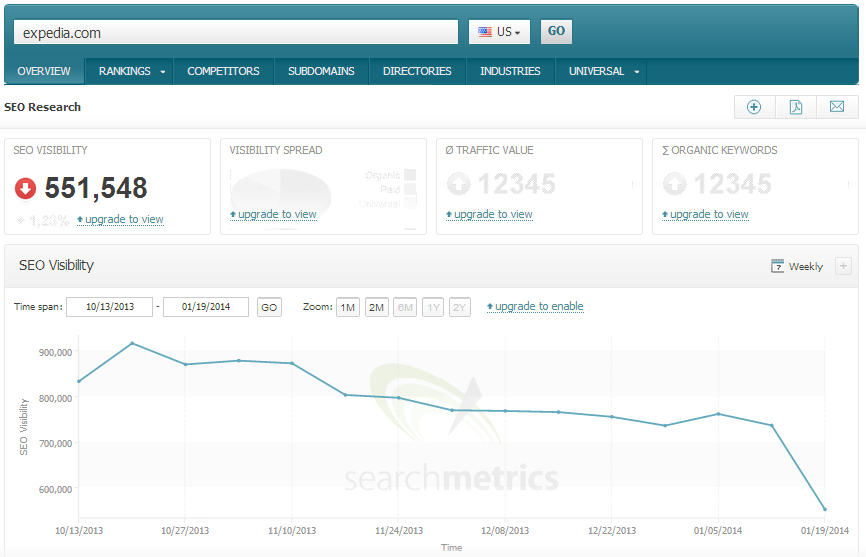Click the start date field 10/13/2013
Screen dimensions: 866x557
(x=109, y=307)
